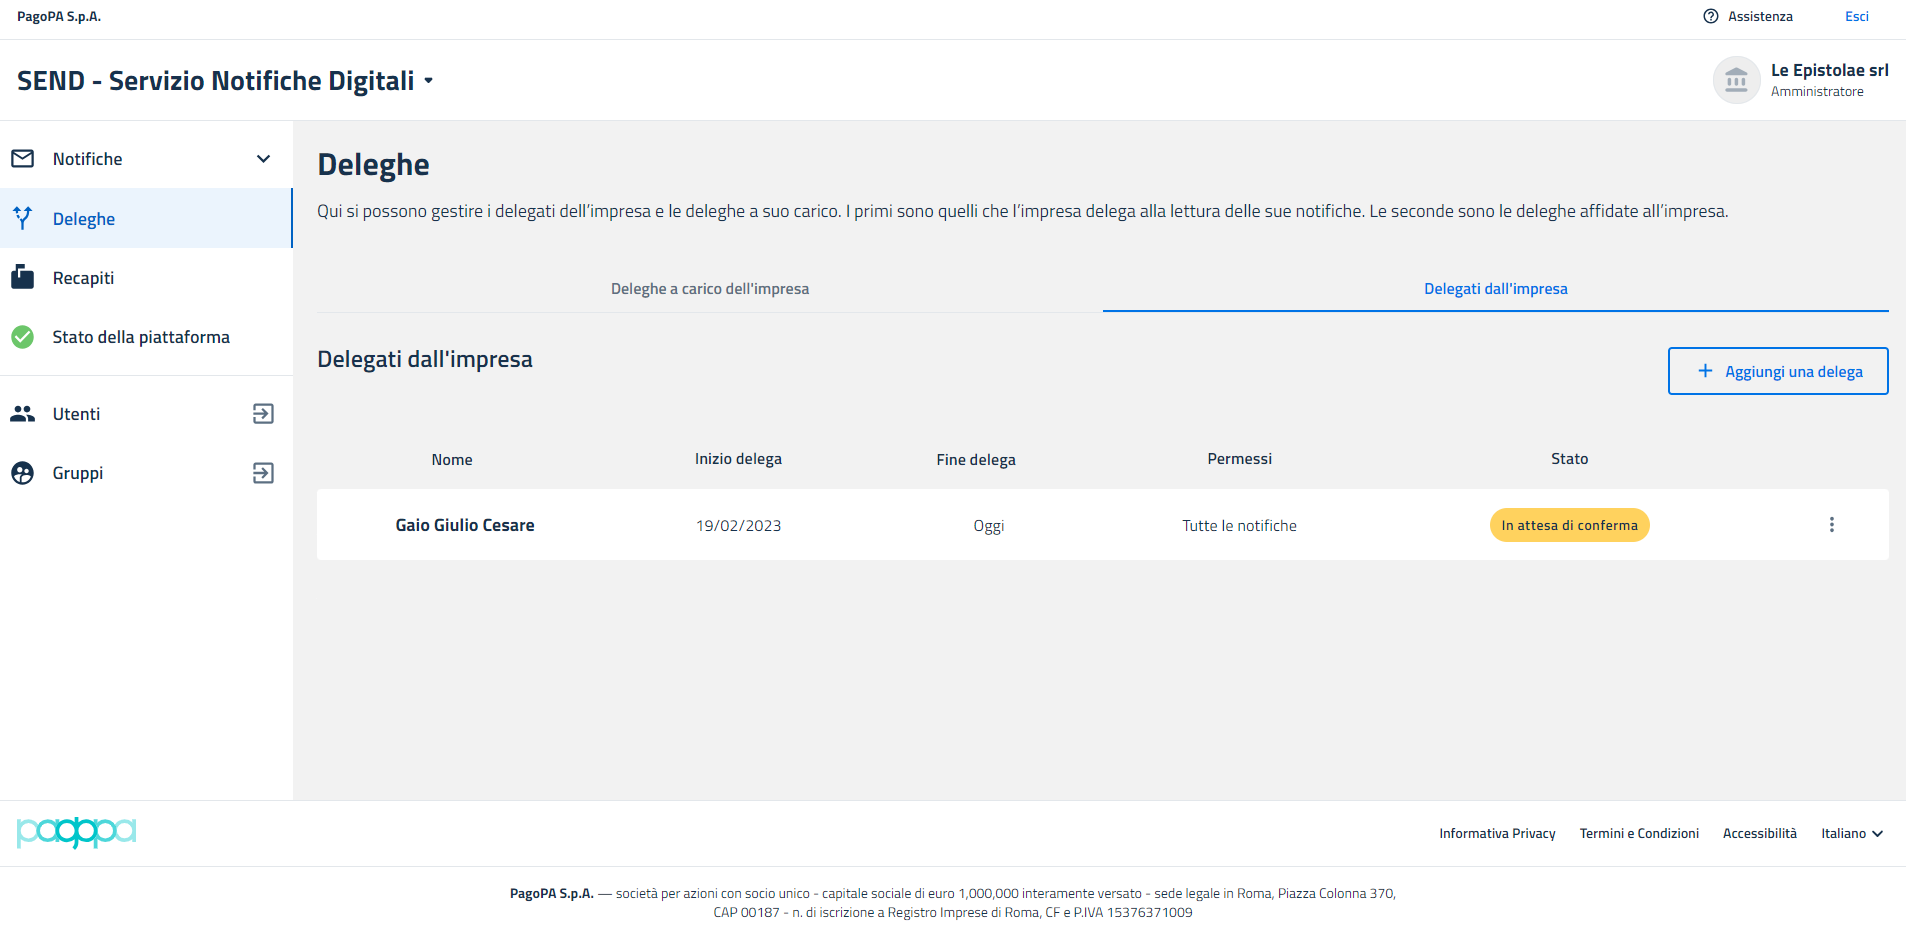Open the SEND product switcher dropdown arrow
The width and height of the screenshot is (1906, 928).
click(428, 81)
